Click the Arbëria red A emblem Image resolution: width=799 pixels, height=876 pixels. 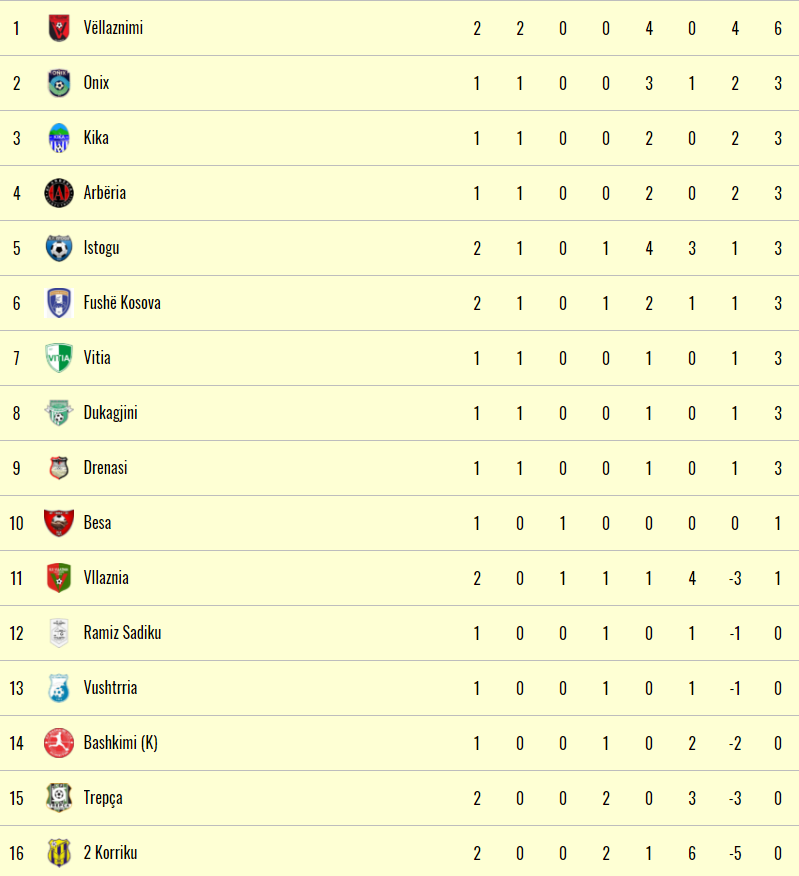pyautogui.click(x=59, y=193)
